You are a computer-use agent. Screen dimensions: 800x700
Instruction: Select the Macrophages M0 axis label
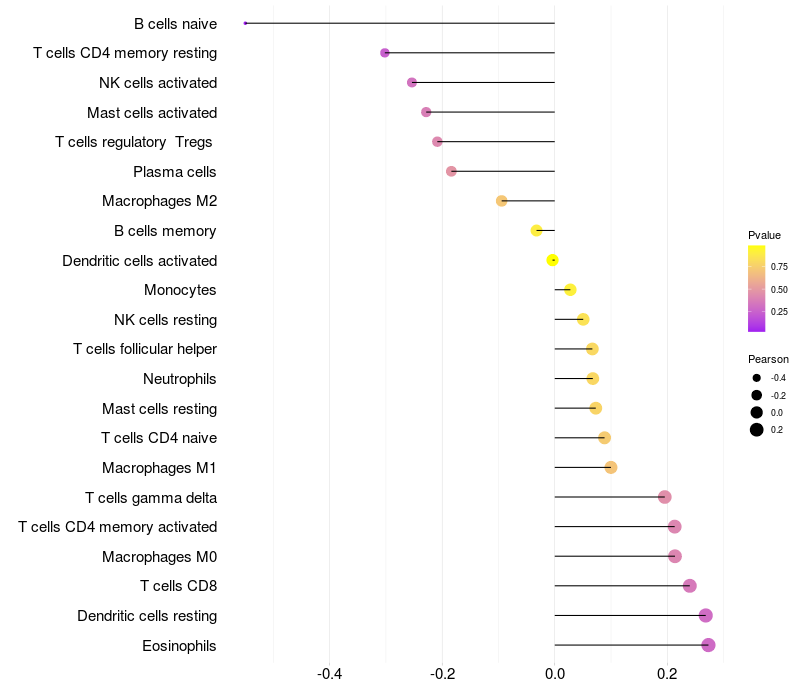pos(160,557)
